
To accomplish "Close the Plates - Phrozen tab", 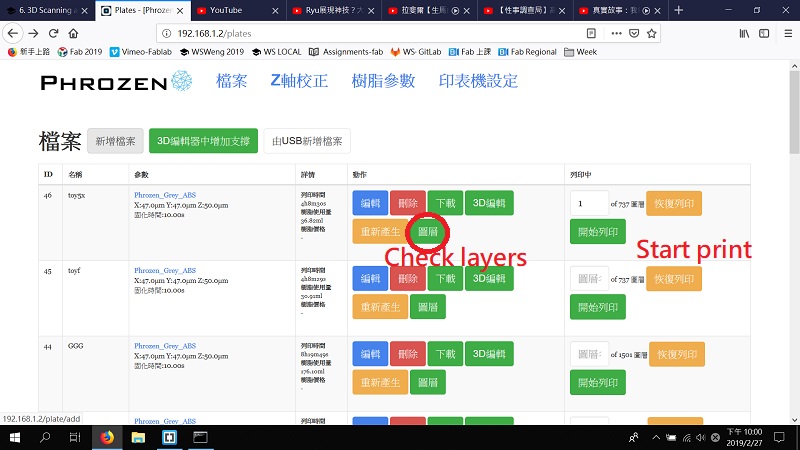I will point(180,11).
